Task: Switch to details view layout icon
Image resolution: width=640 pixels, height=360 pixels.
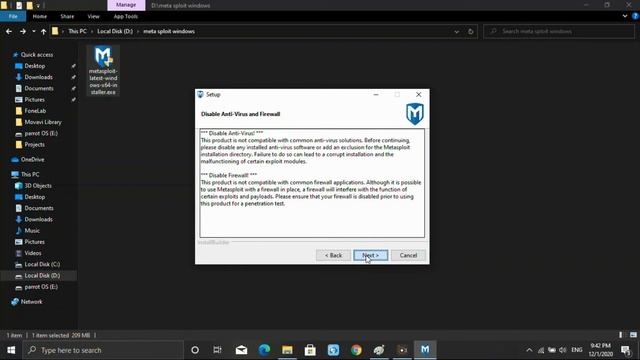Action: 621,335
